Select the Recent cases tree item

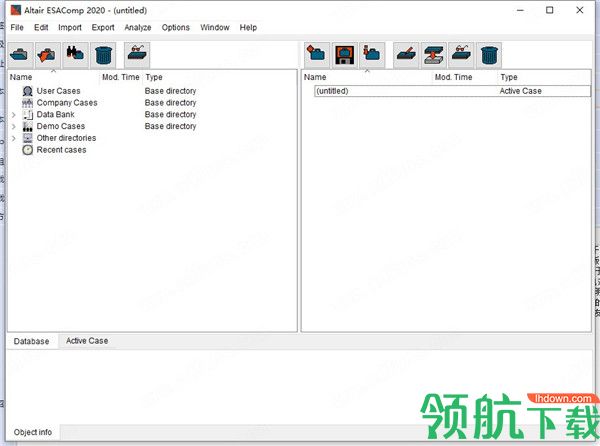pyautogui.click(x=61, y=150)
